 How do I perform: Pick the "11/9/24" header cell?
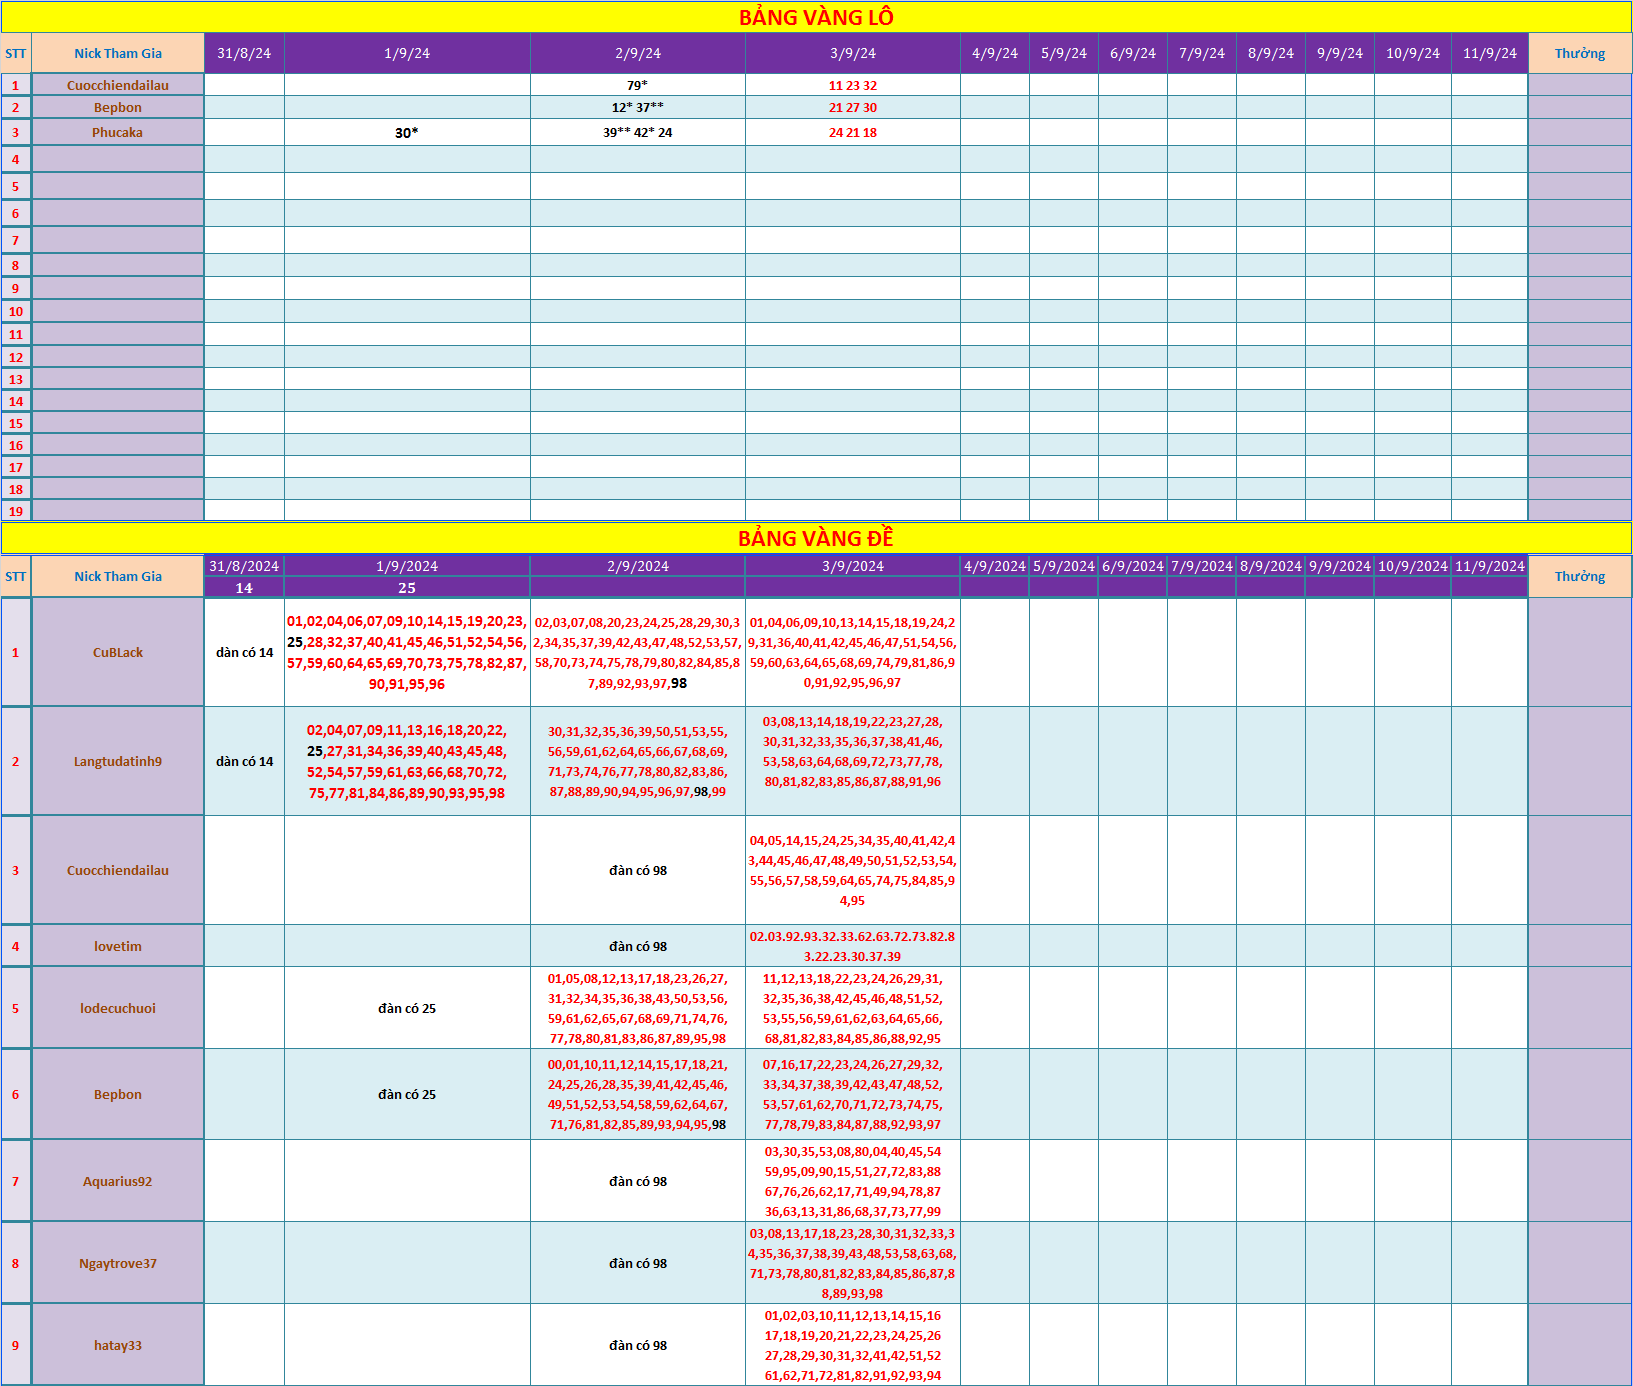click(1490, 53)
